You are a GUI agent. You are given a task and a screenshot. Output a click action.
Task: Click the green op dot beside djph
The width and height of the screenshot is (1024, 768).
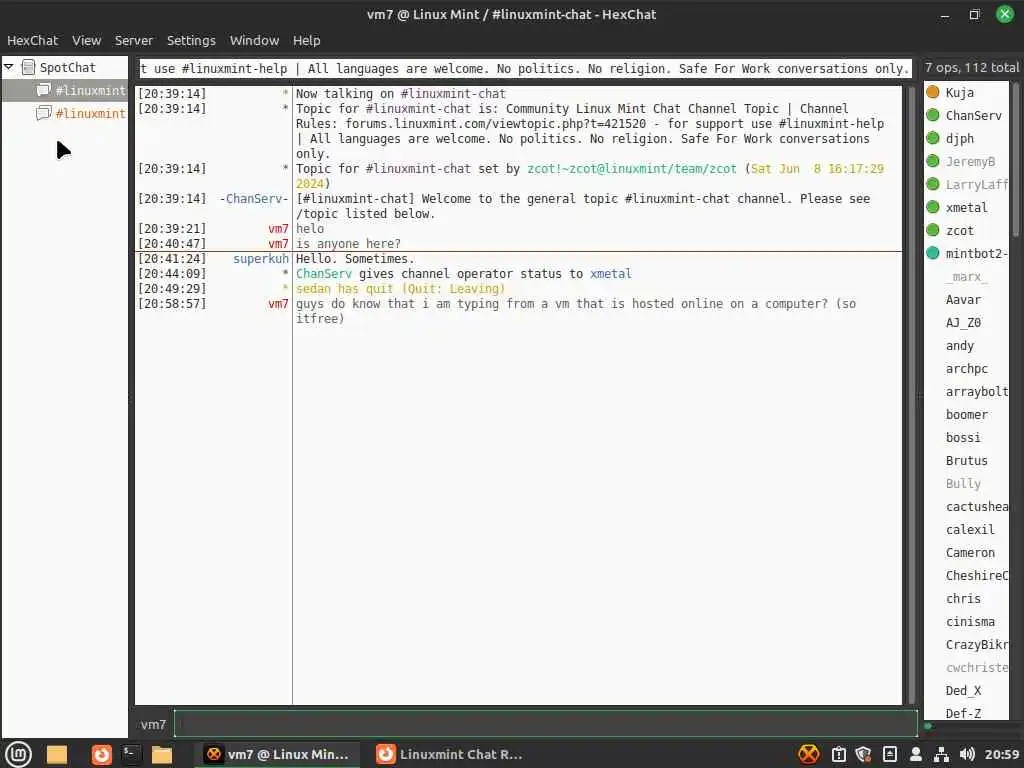pyautogui.click(x=933, y=138)
